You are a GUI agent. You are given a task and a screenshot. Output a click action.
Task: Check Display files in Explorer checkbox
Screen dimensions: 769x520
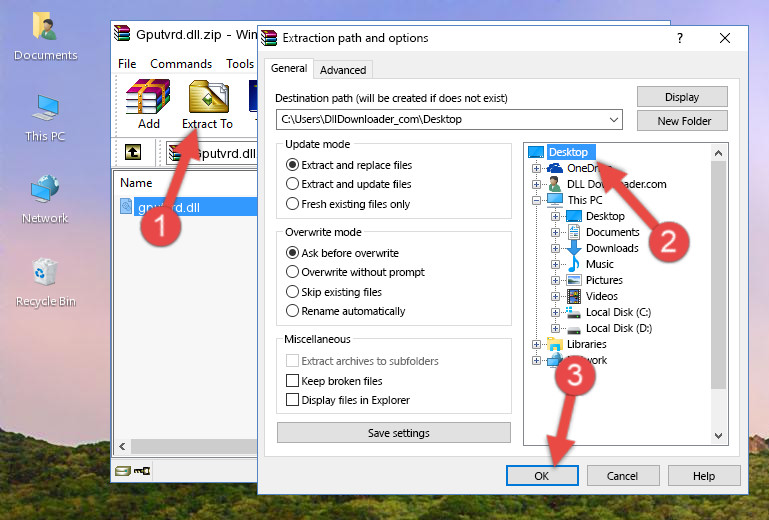pos(292,400)
